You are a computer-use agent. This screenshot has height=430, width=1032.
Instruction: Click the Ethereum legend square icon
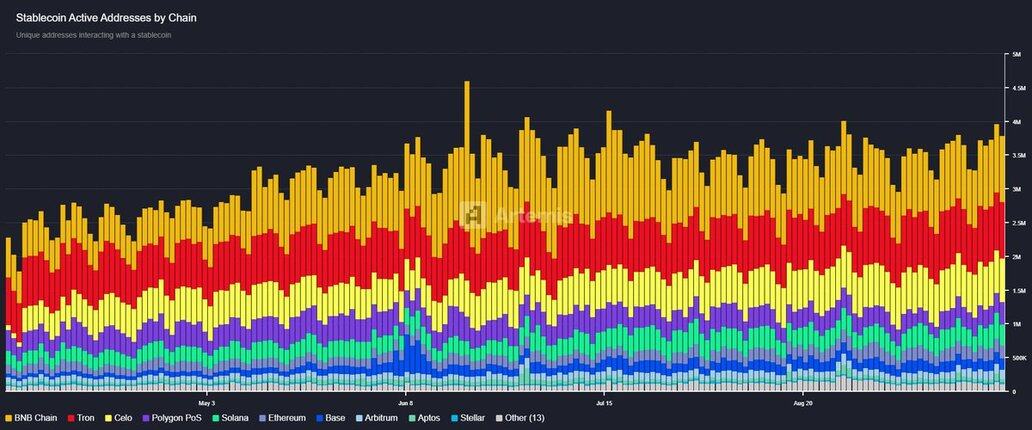[263, 418]
